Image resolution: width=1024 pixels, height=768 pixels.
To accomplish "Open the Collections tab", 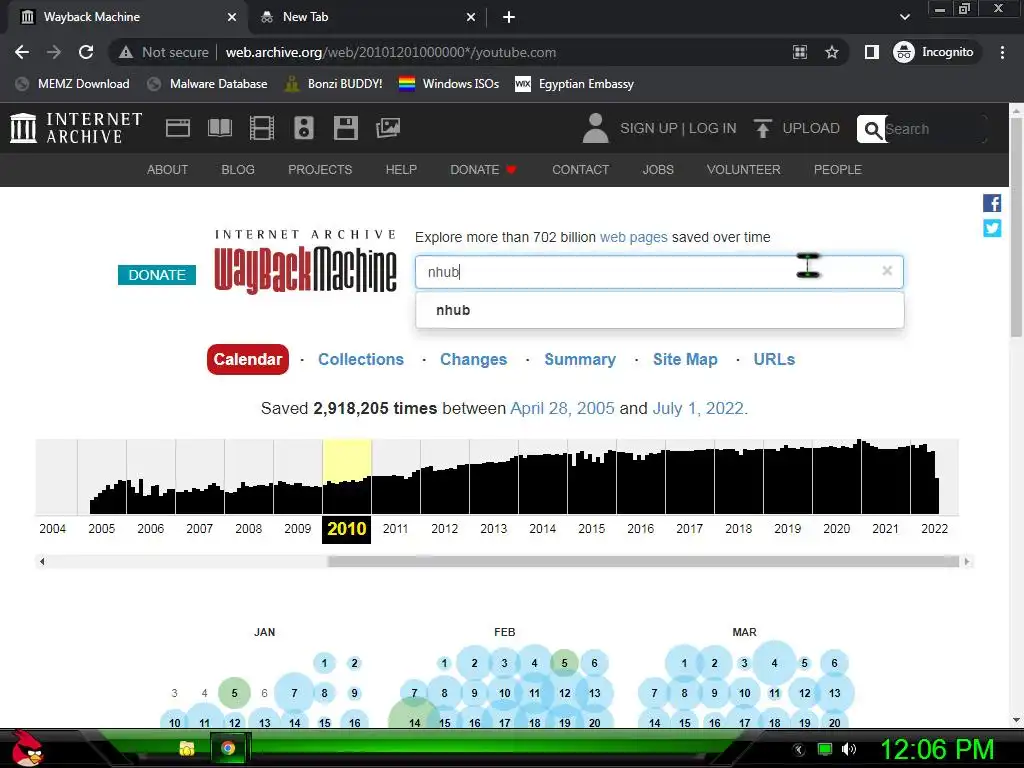I will coord(360,359).
